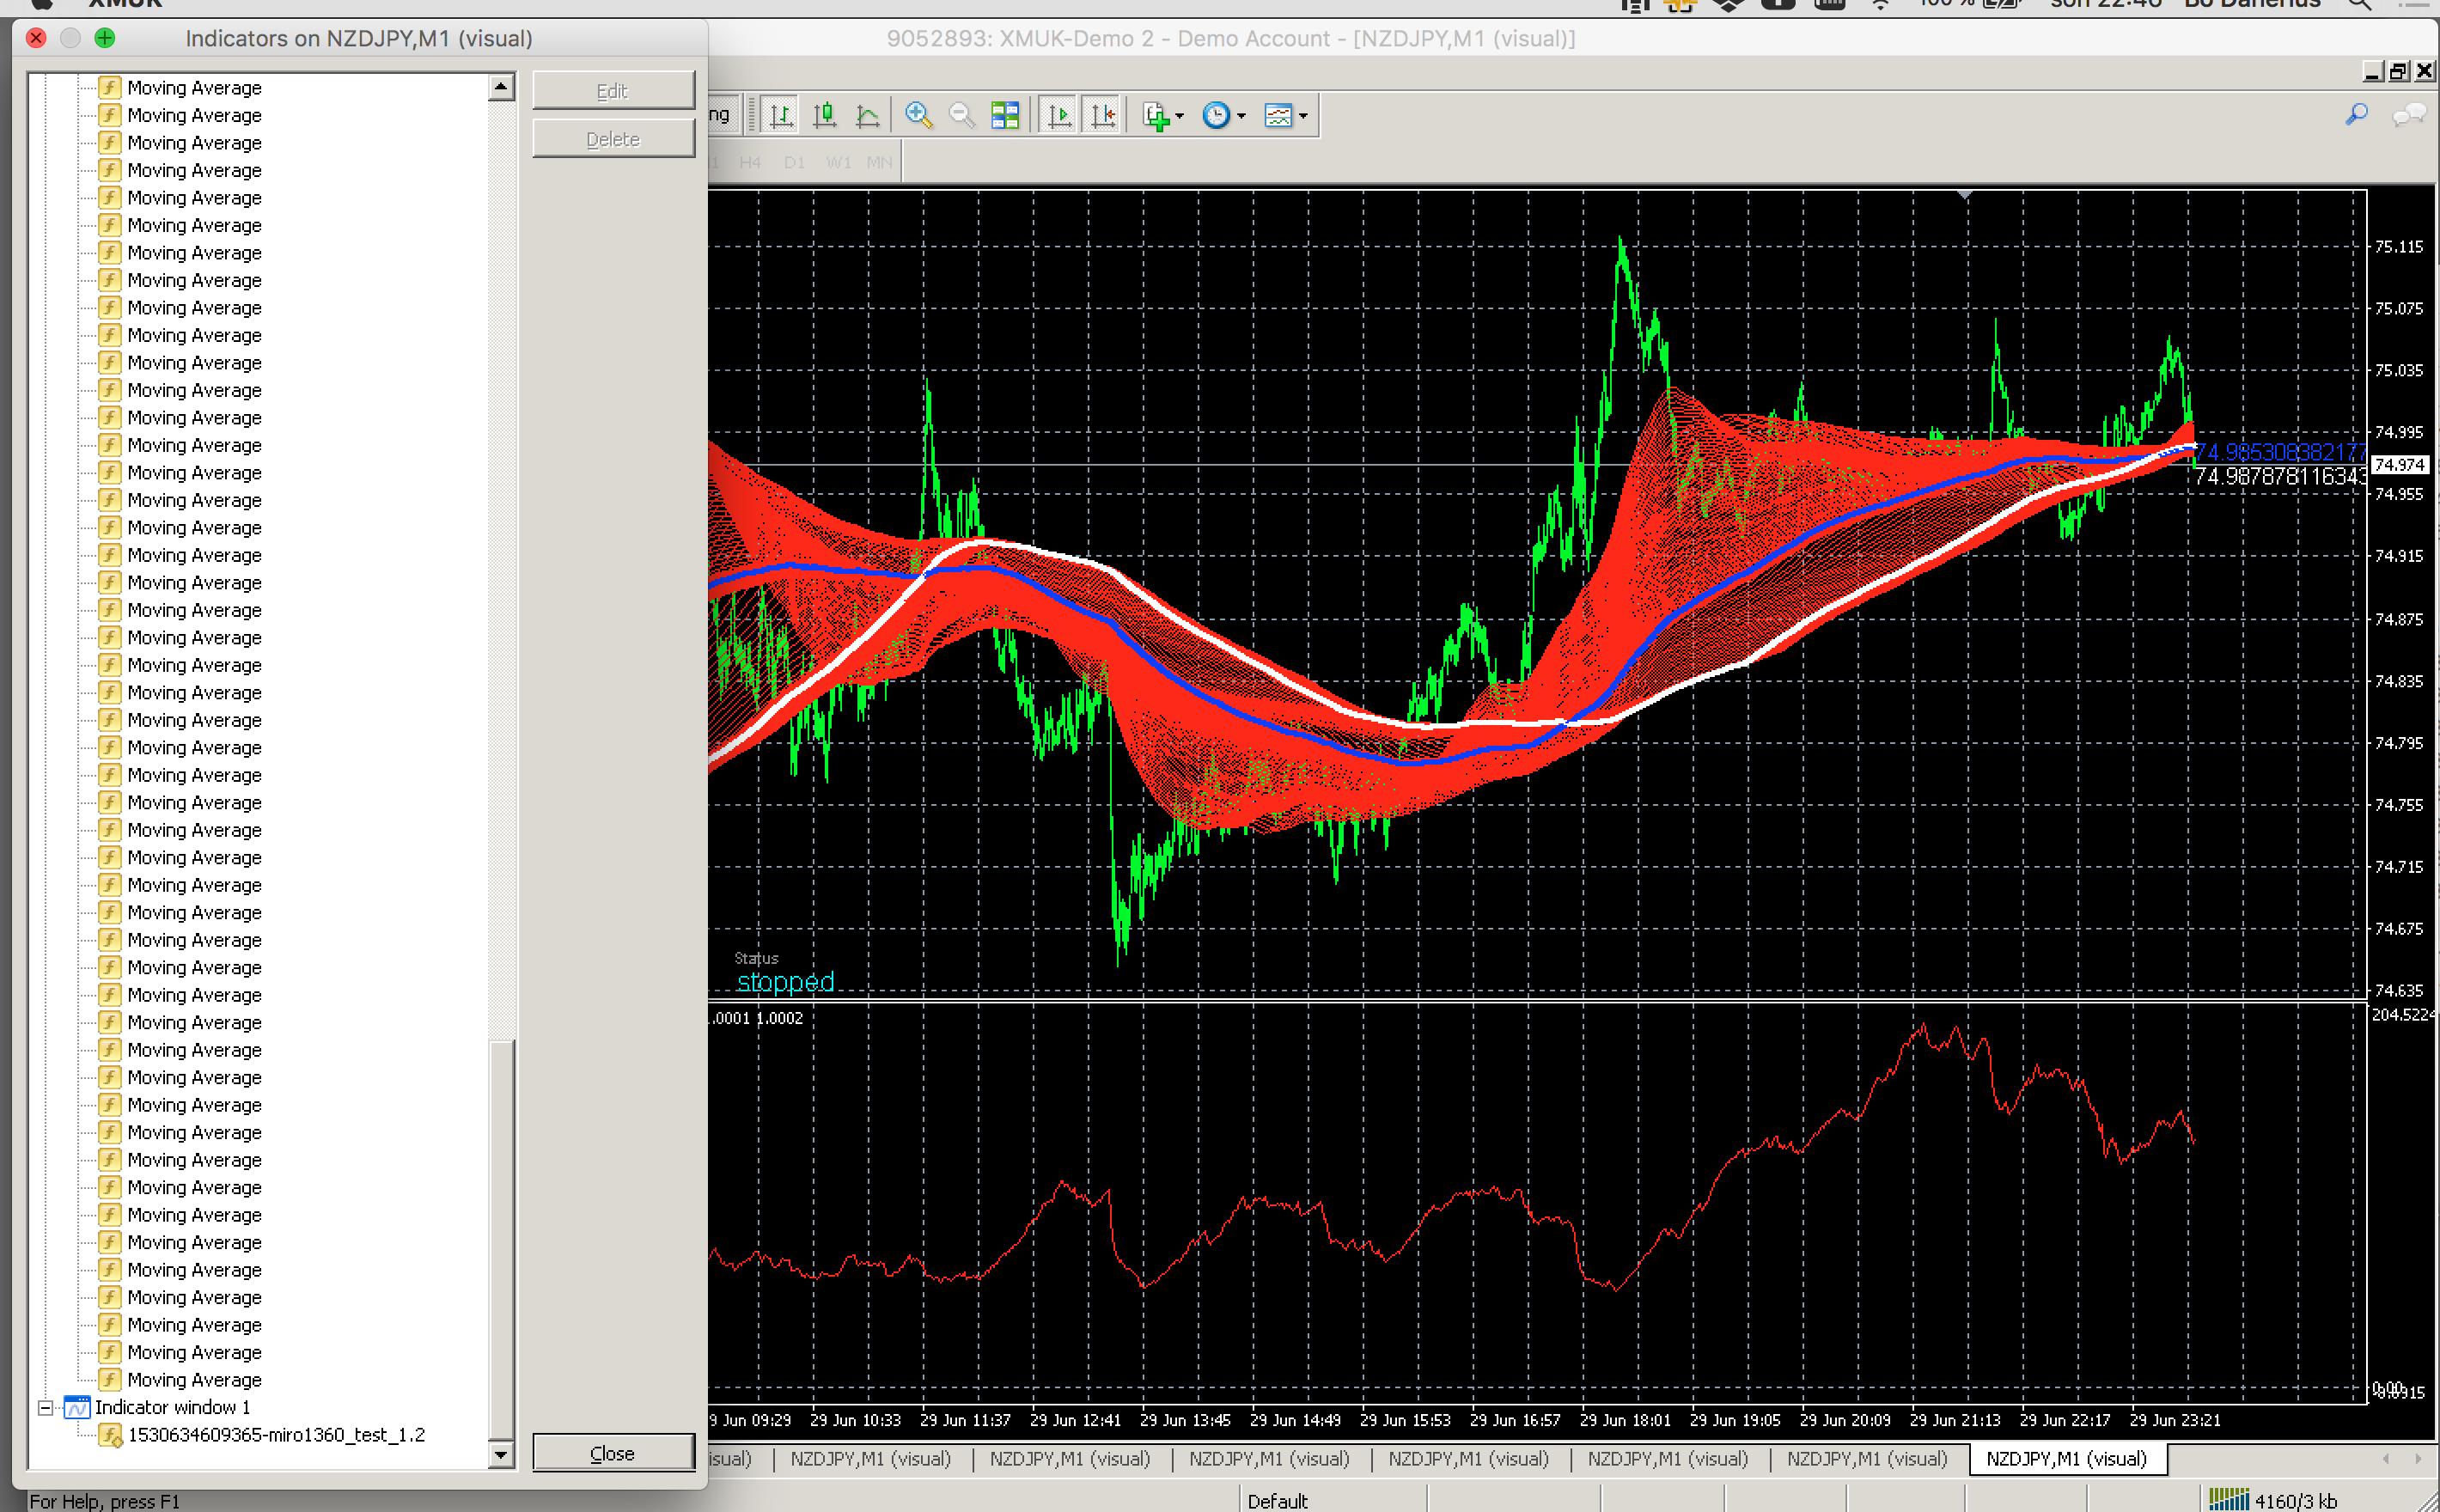Click the 75.115 price scale label
Viewport: 2440px width, 1512px height.
[x=2398, y=247]
